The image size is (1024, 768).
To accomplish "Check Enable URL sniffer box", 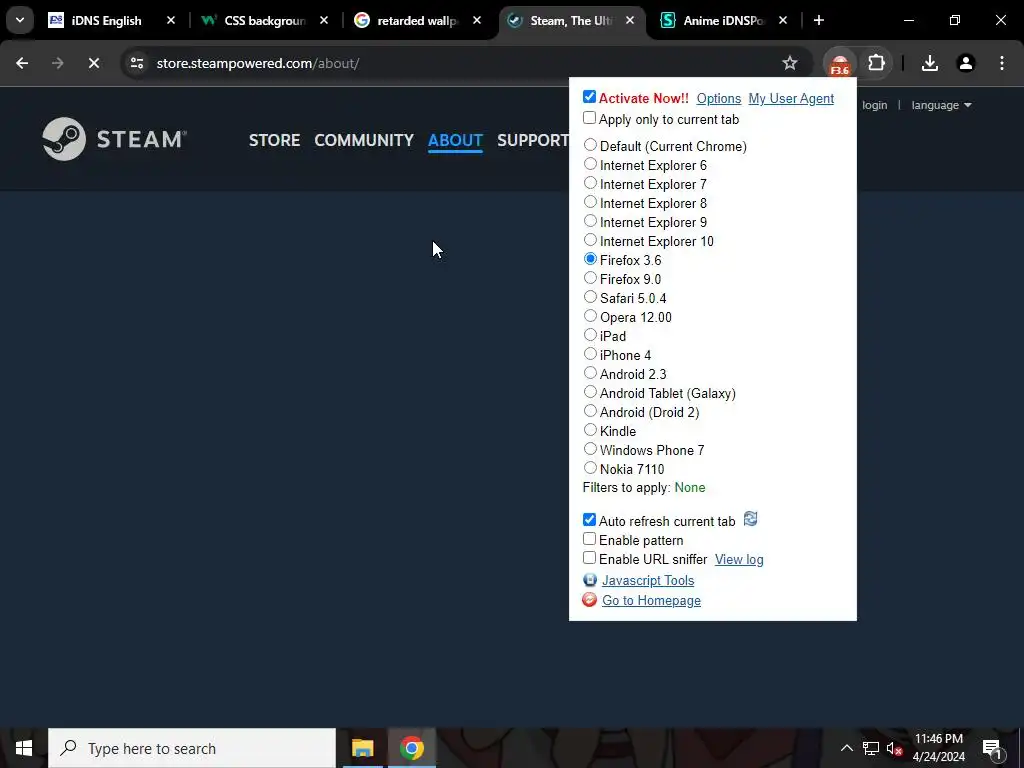I will point(589,558).
